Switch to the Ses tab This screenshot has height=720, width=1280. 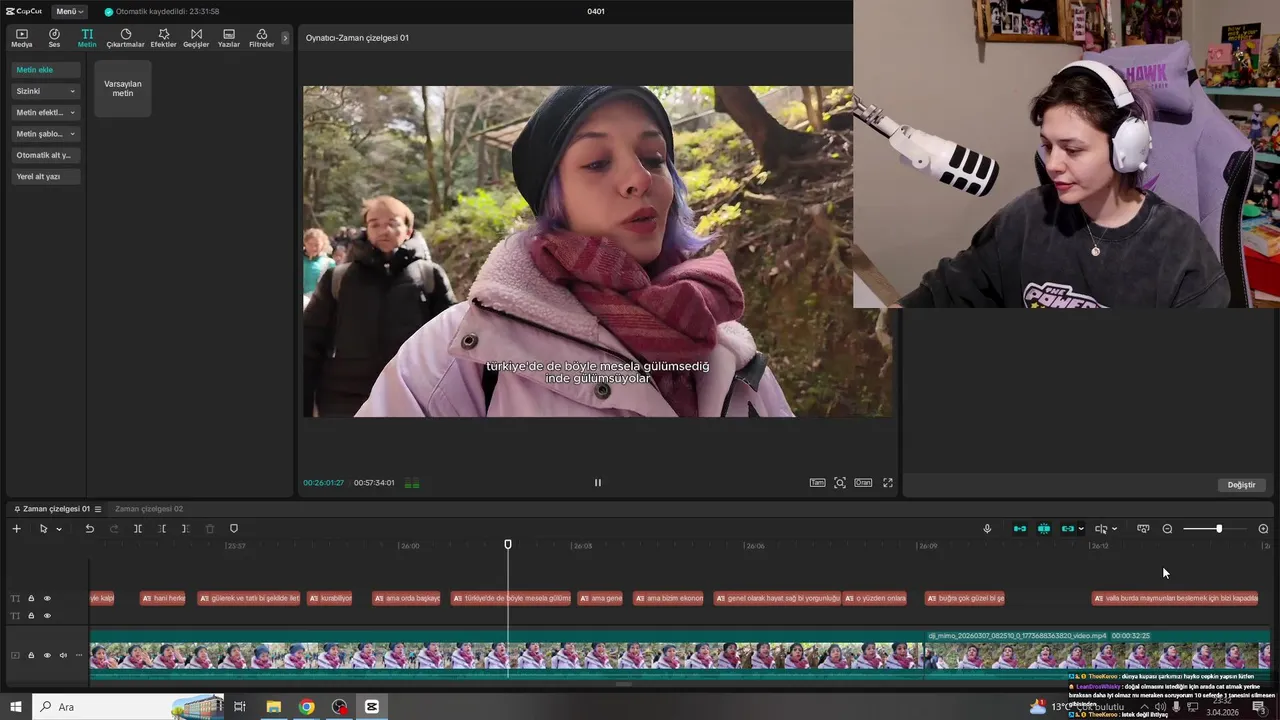point(54,38)
